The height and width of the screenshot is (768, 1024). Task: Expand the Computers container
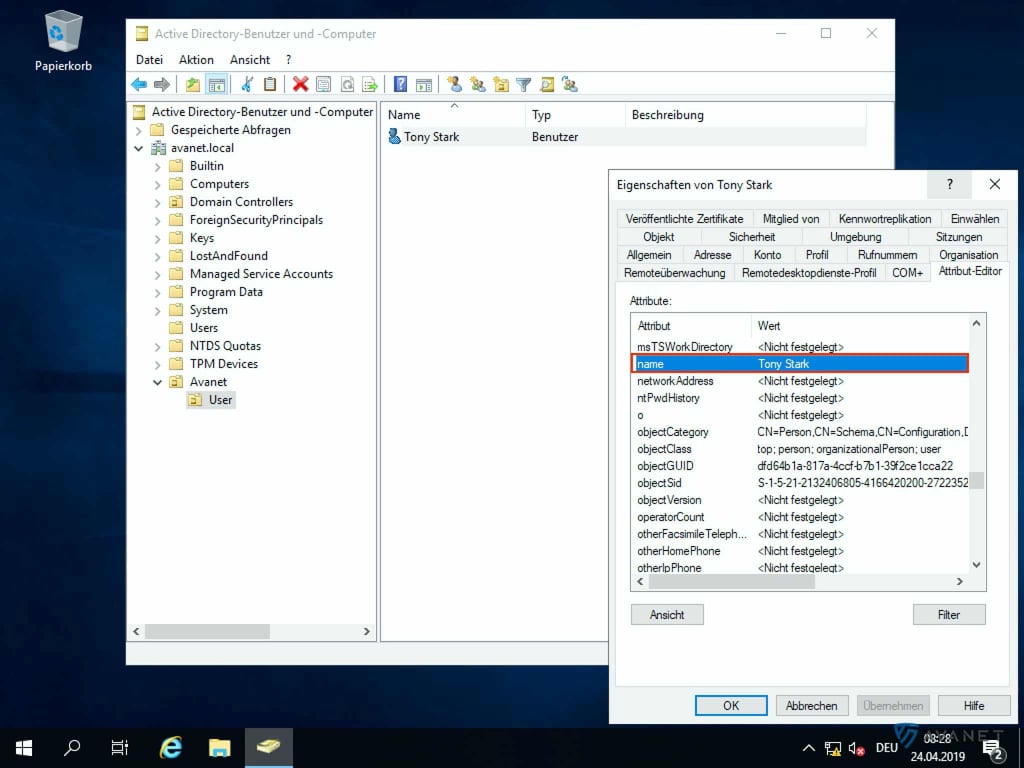click(157, 184)
